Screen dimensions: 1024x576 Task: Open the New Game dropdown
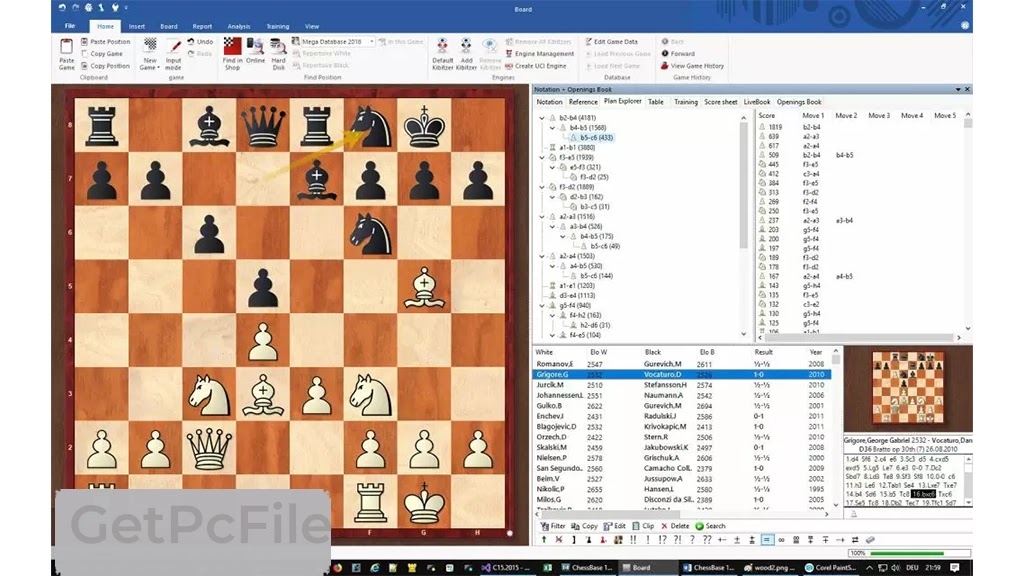pyautogui.click(x=150, y=54)
